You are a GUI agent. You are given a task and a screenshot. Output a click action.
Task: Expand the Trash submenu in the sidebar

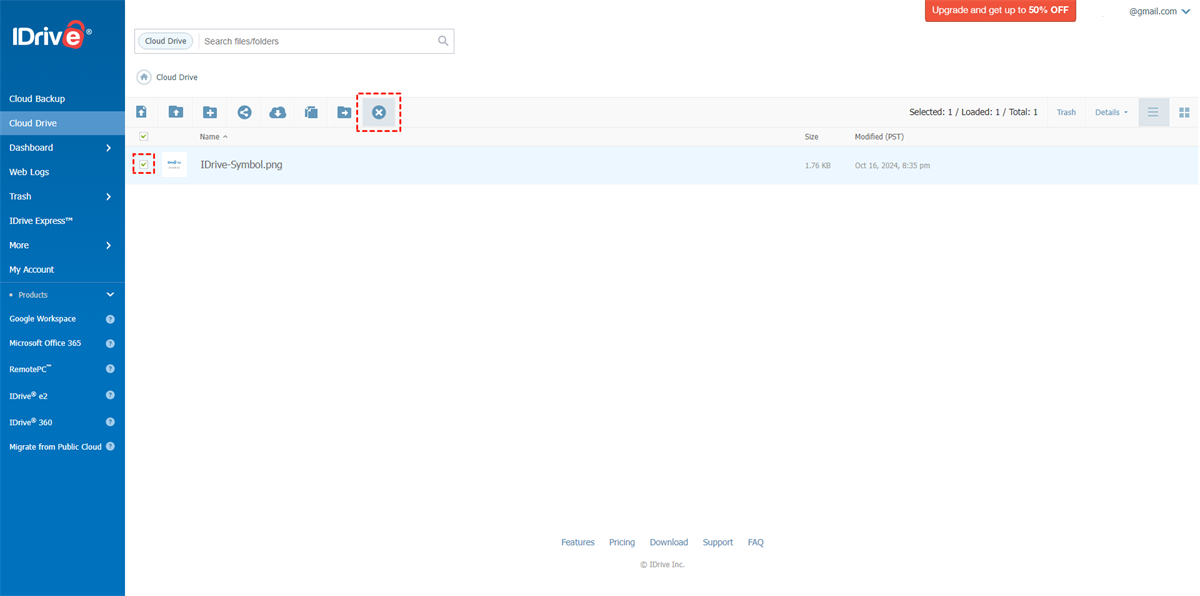[109, 197]
